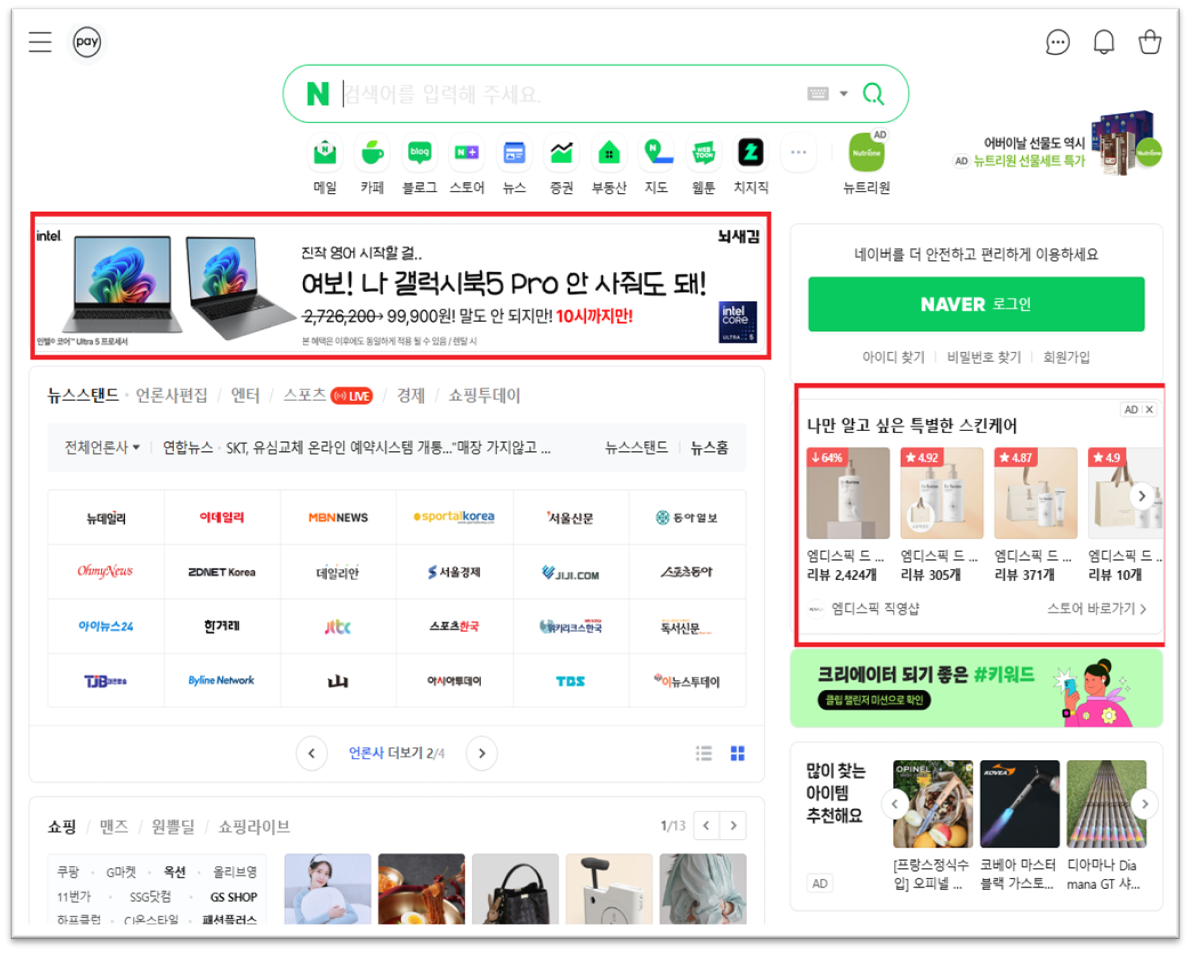Open 회원가입 link

tap(1066, 357)
